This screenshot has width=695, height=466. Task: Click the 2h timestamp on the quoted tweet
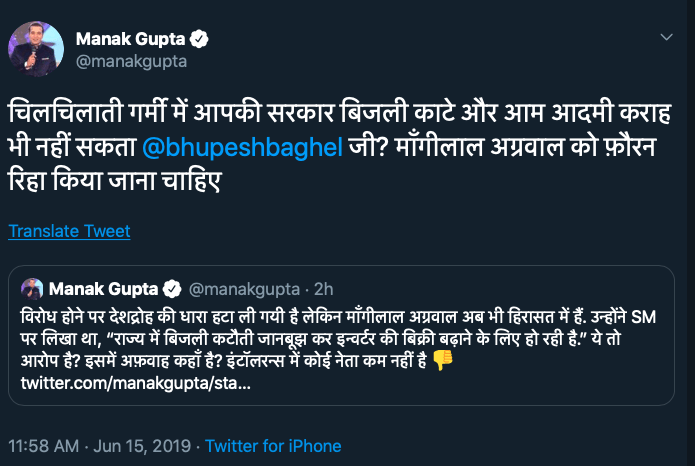(323, 289)
